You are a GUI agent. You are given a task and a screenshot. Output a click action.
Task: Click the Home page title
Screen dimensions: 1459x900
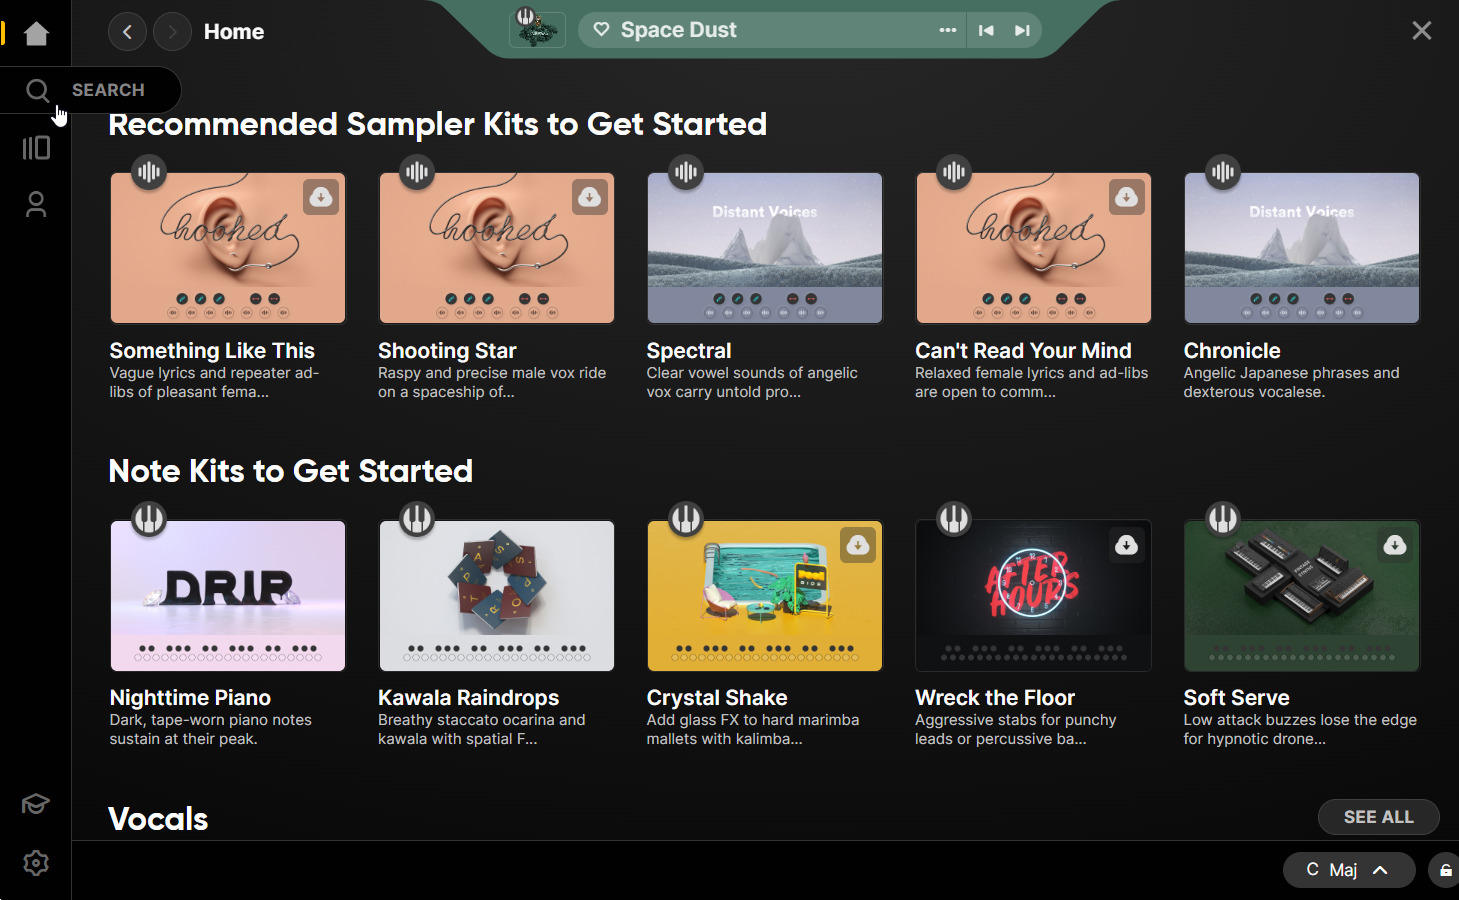[x=234, y=32]
